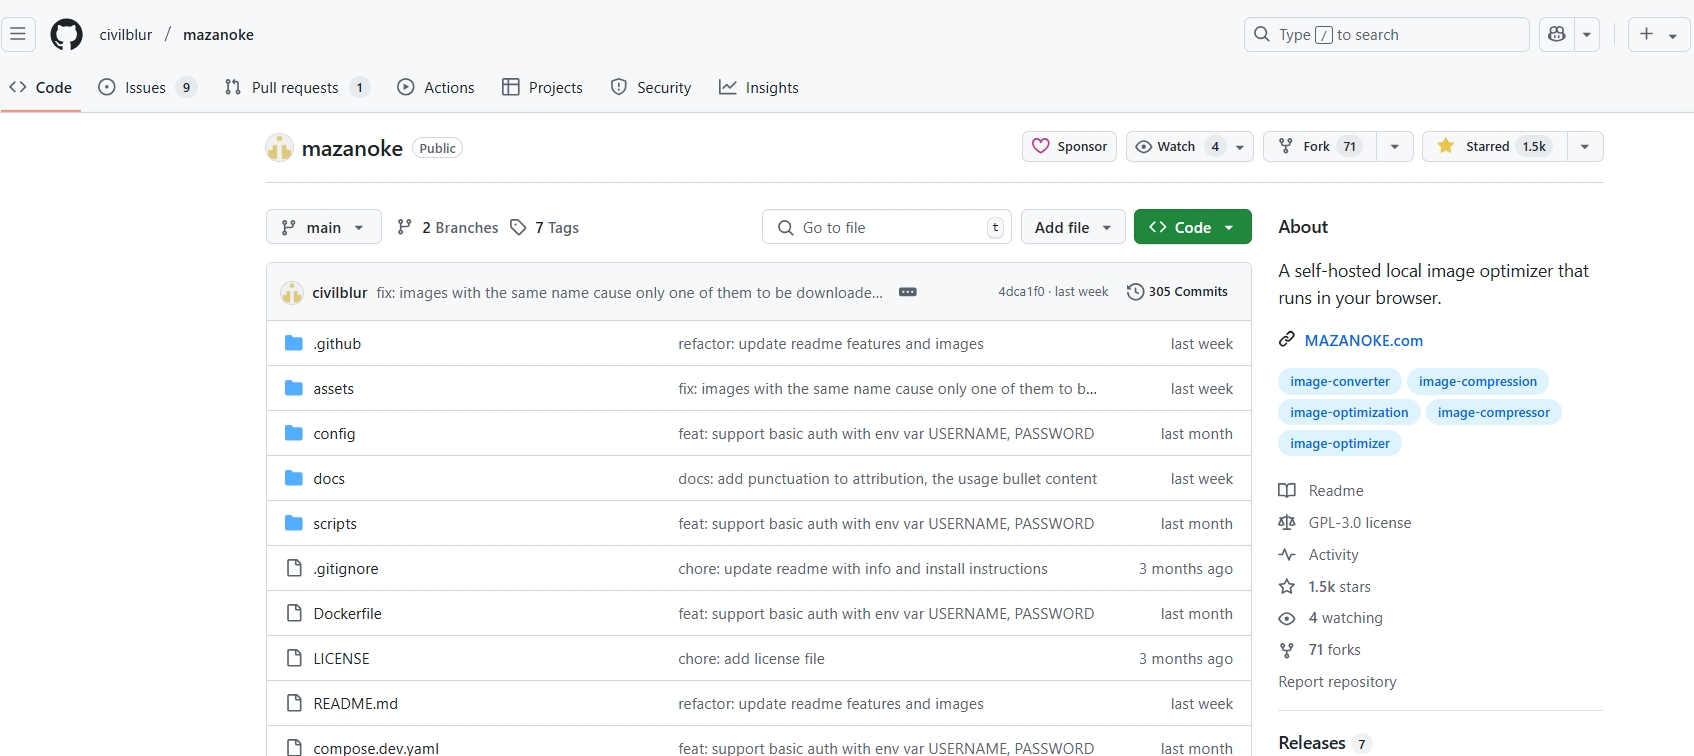Open the green Code dropdown button
Screen dimensions: 1694x756
(1192, 227)
